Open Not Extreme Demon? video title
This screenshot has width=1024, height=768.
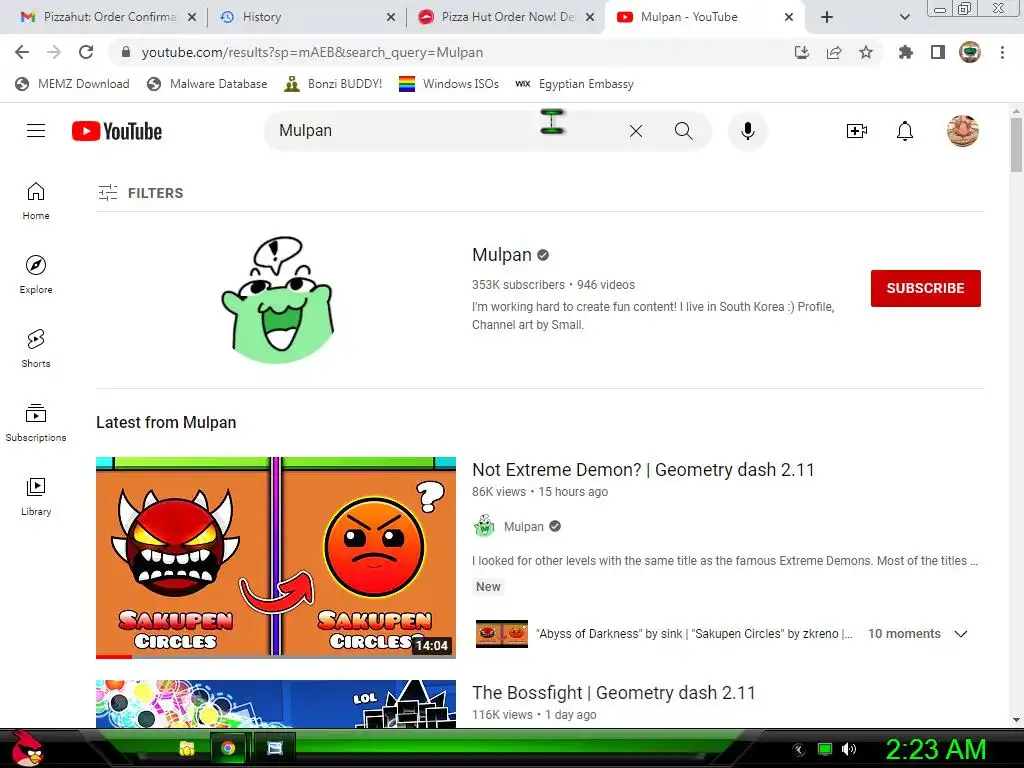tap(643, 470)
